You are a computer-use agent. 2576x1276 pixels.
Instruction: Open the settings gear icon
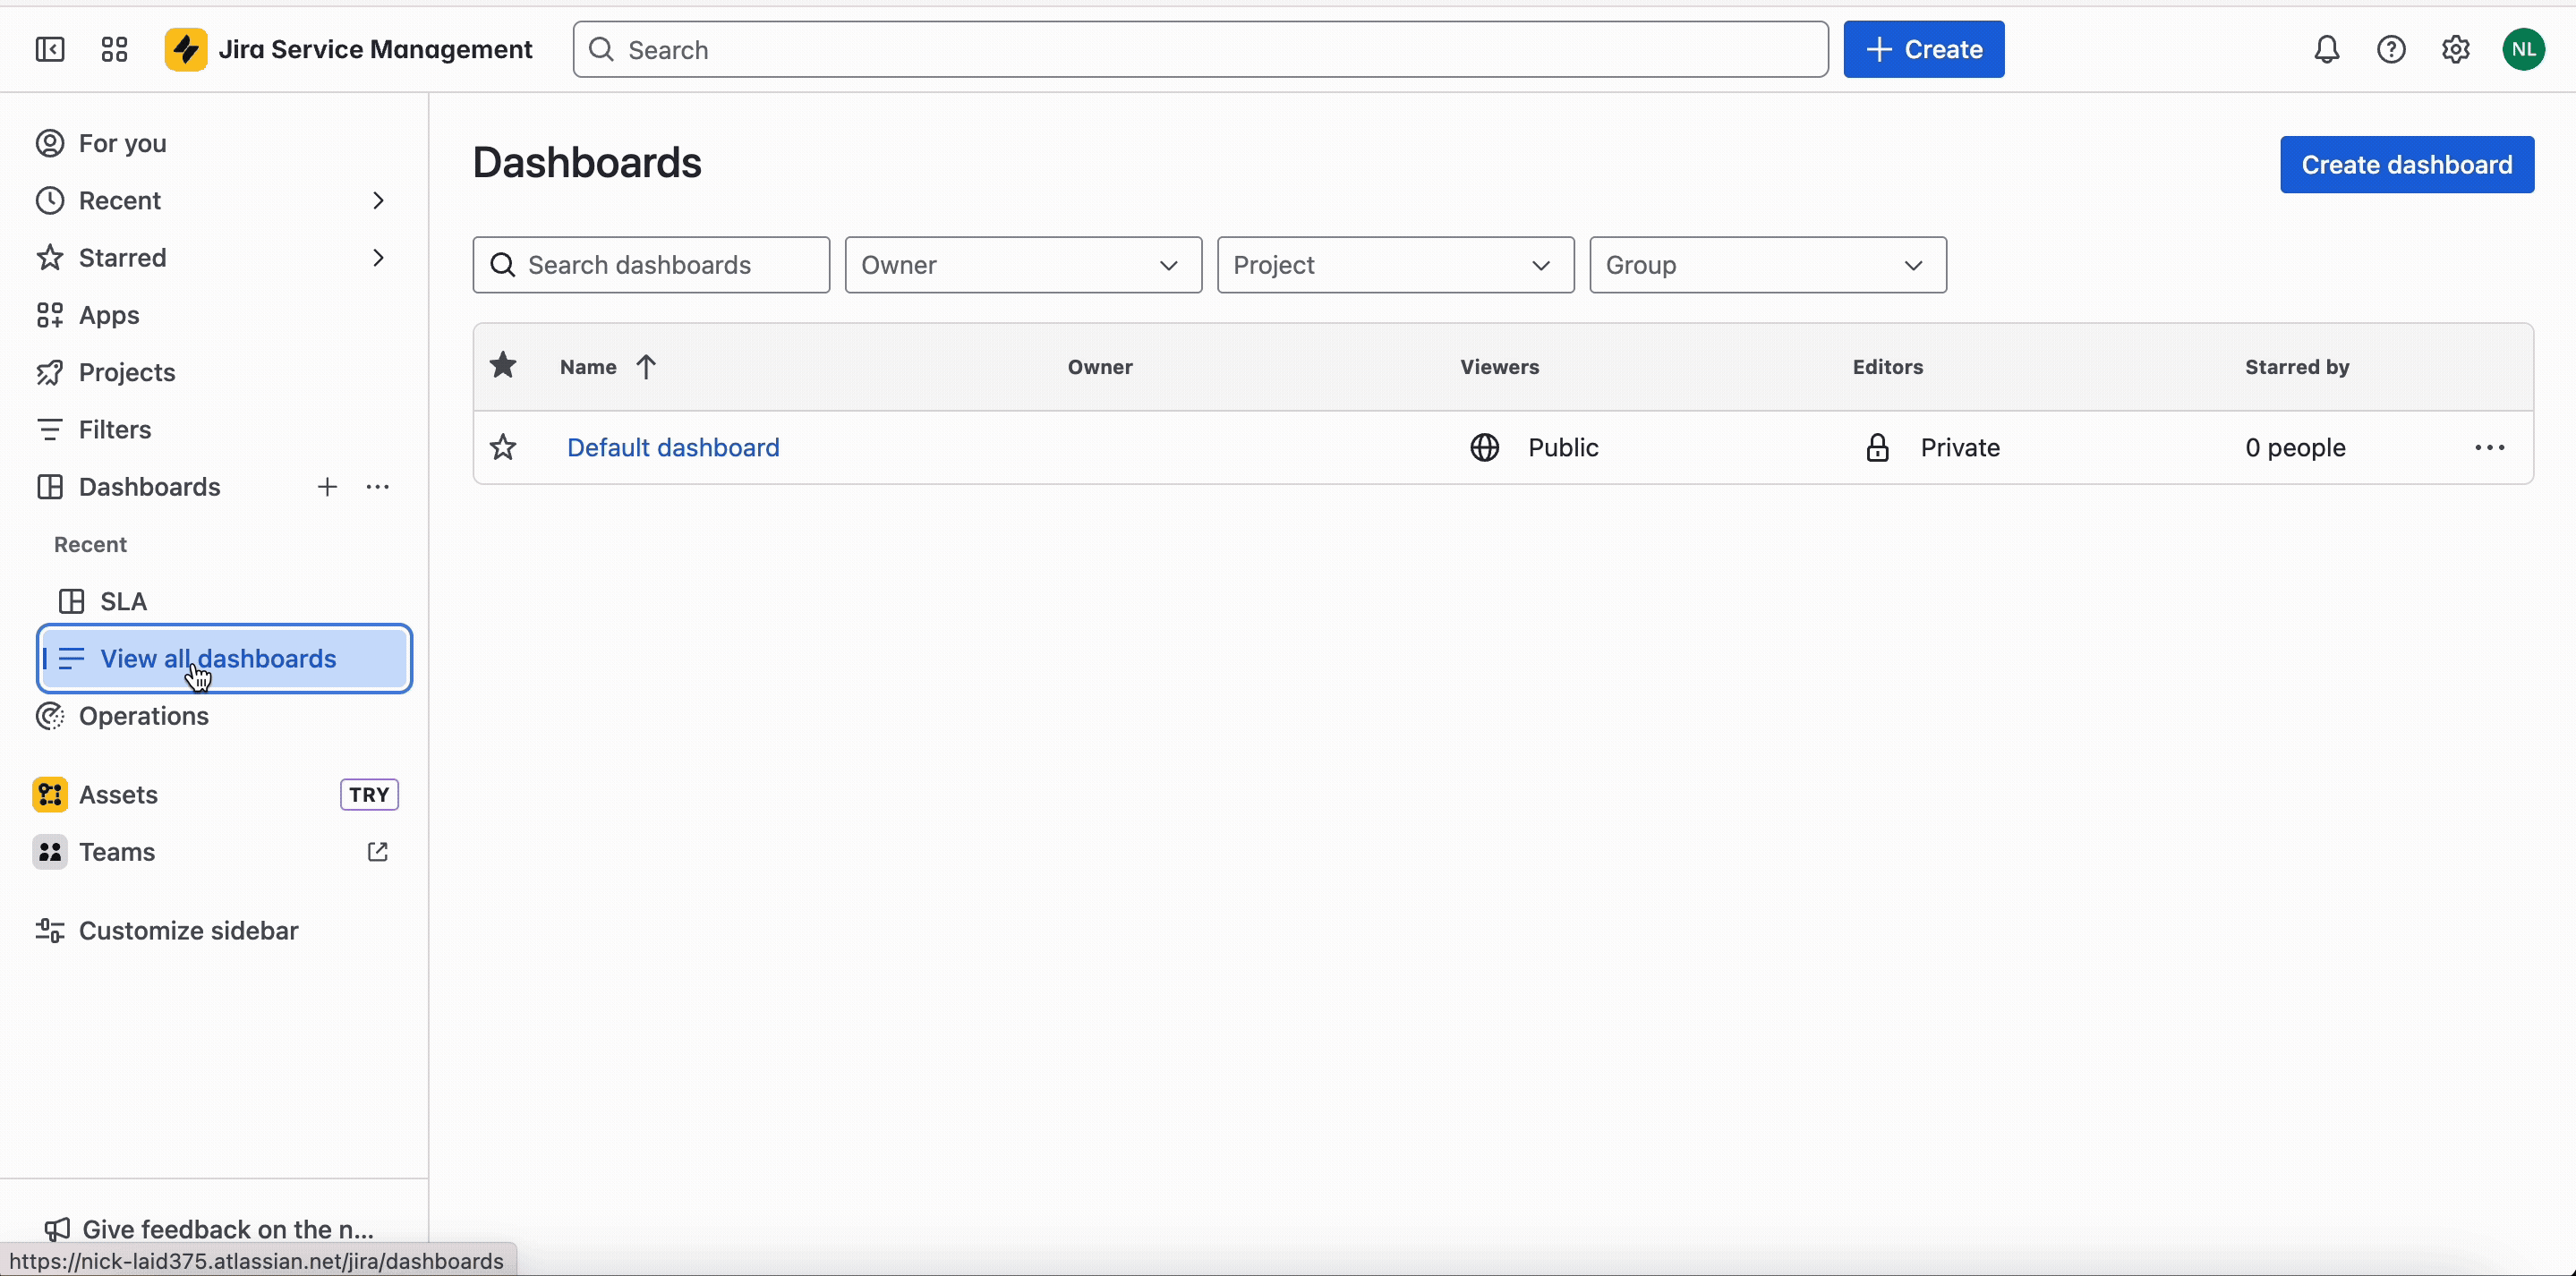coord(2455,49)
